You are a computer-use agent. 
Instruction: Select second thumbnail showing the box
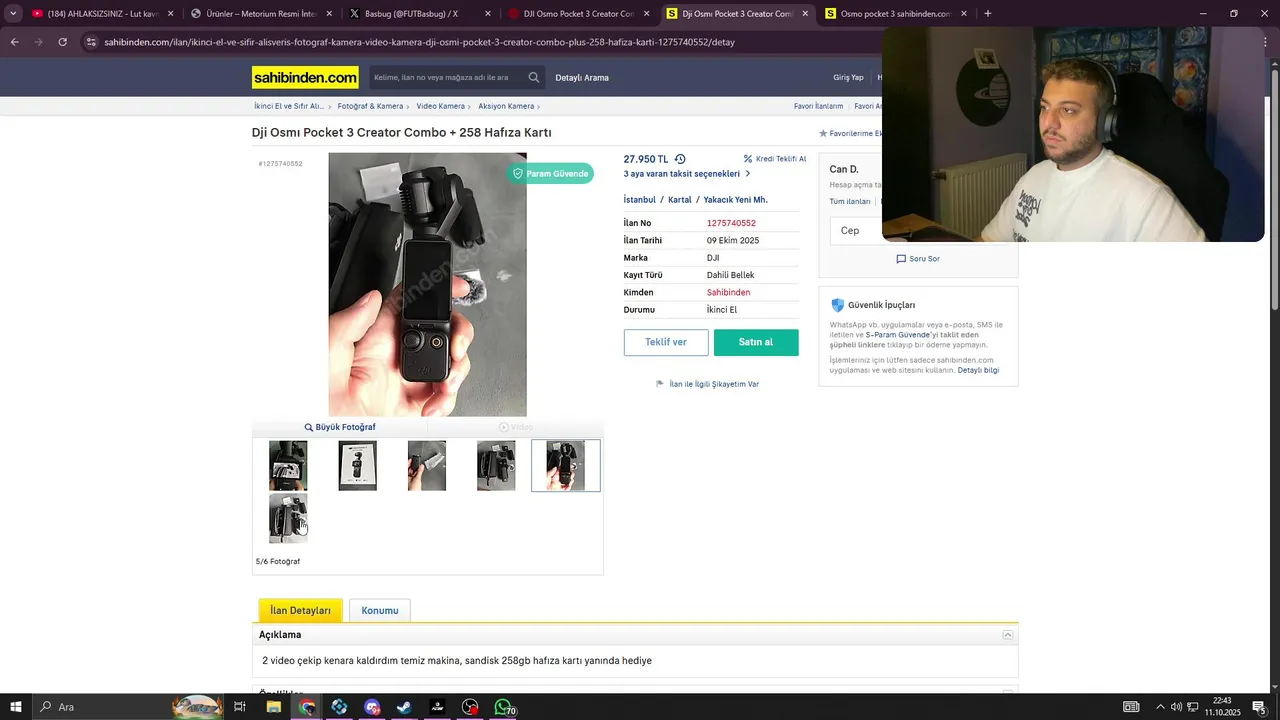(x=357, y=466)
